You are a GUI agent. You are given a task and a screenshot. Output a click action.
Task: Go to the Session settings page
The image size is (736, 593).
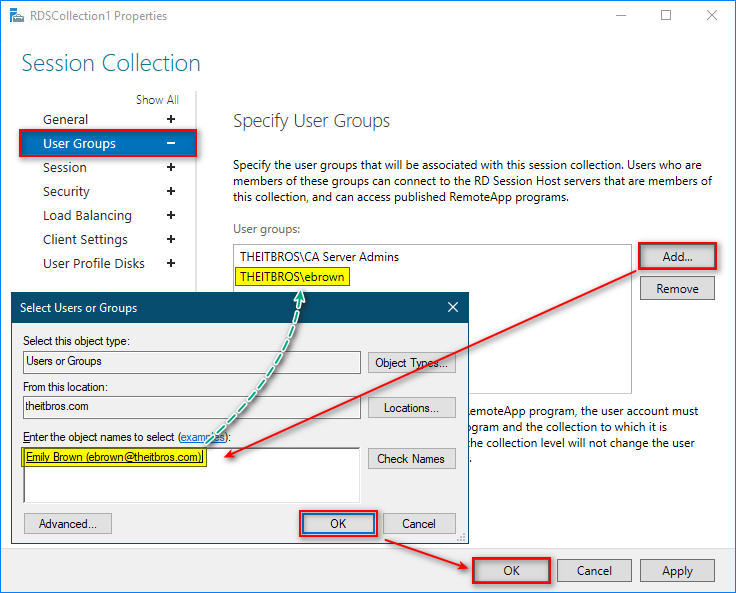pyautogui.click(x=65, y=168)
